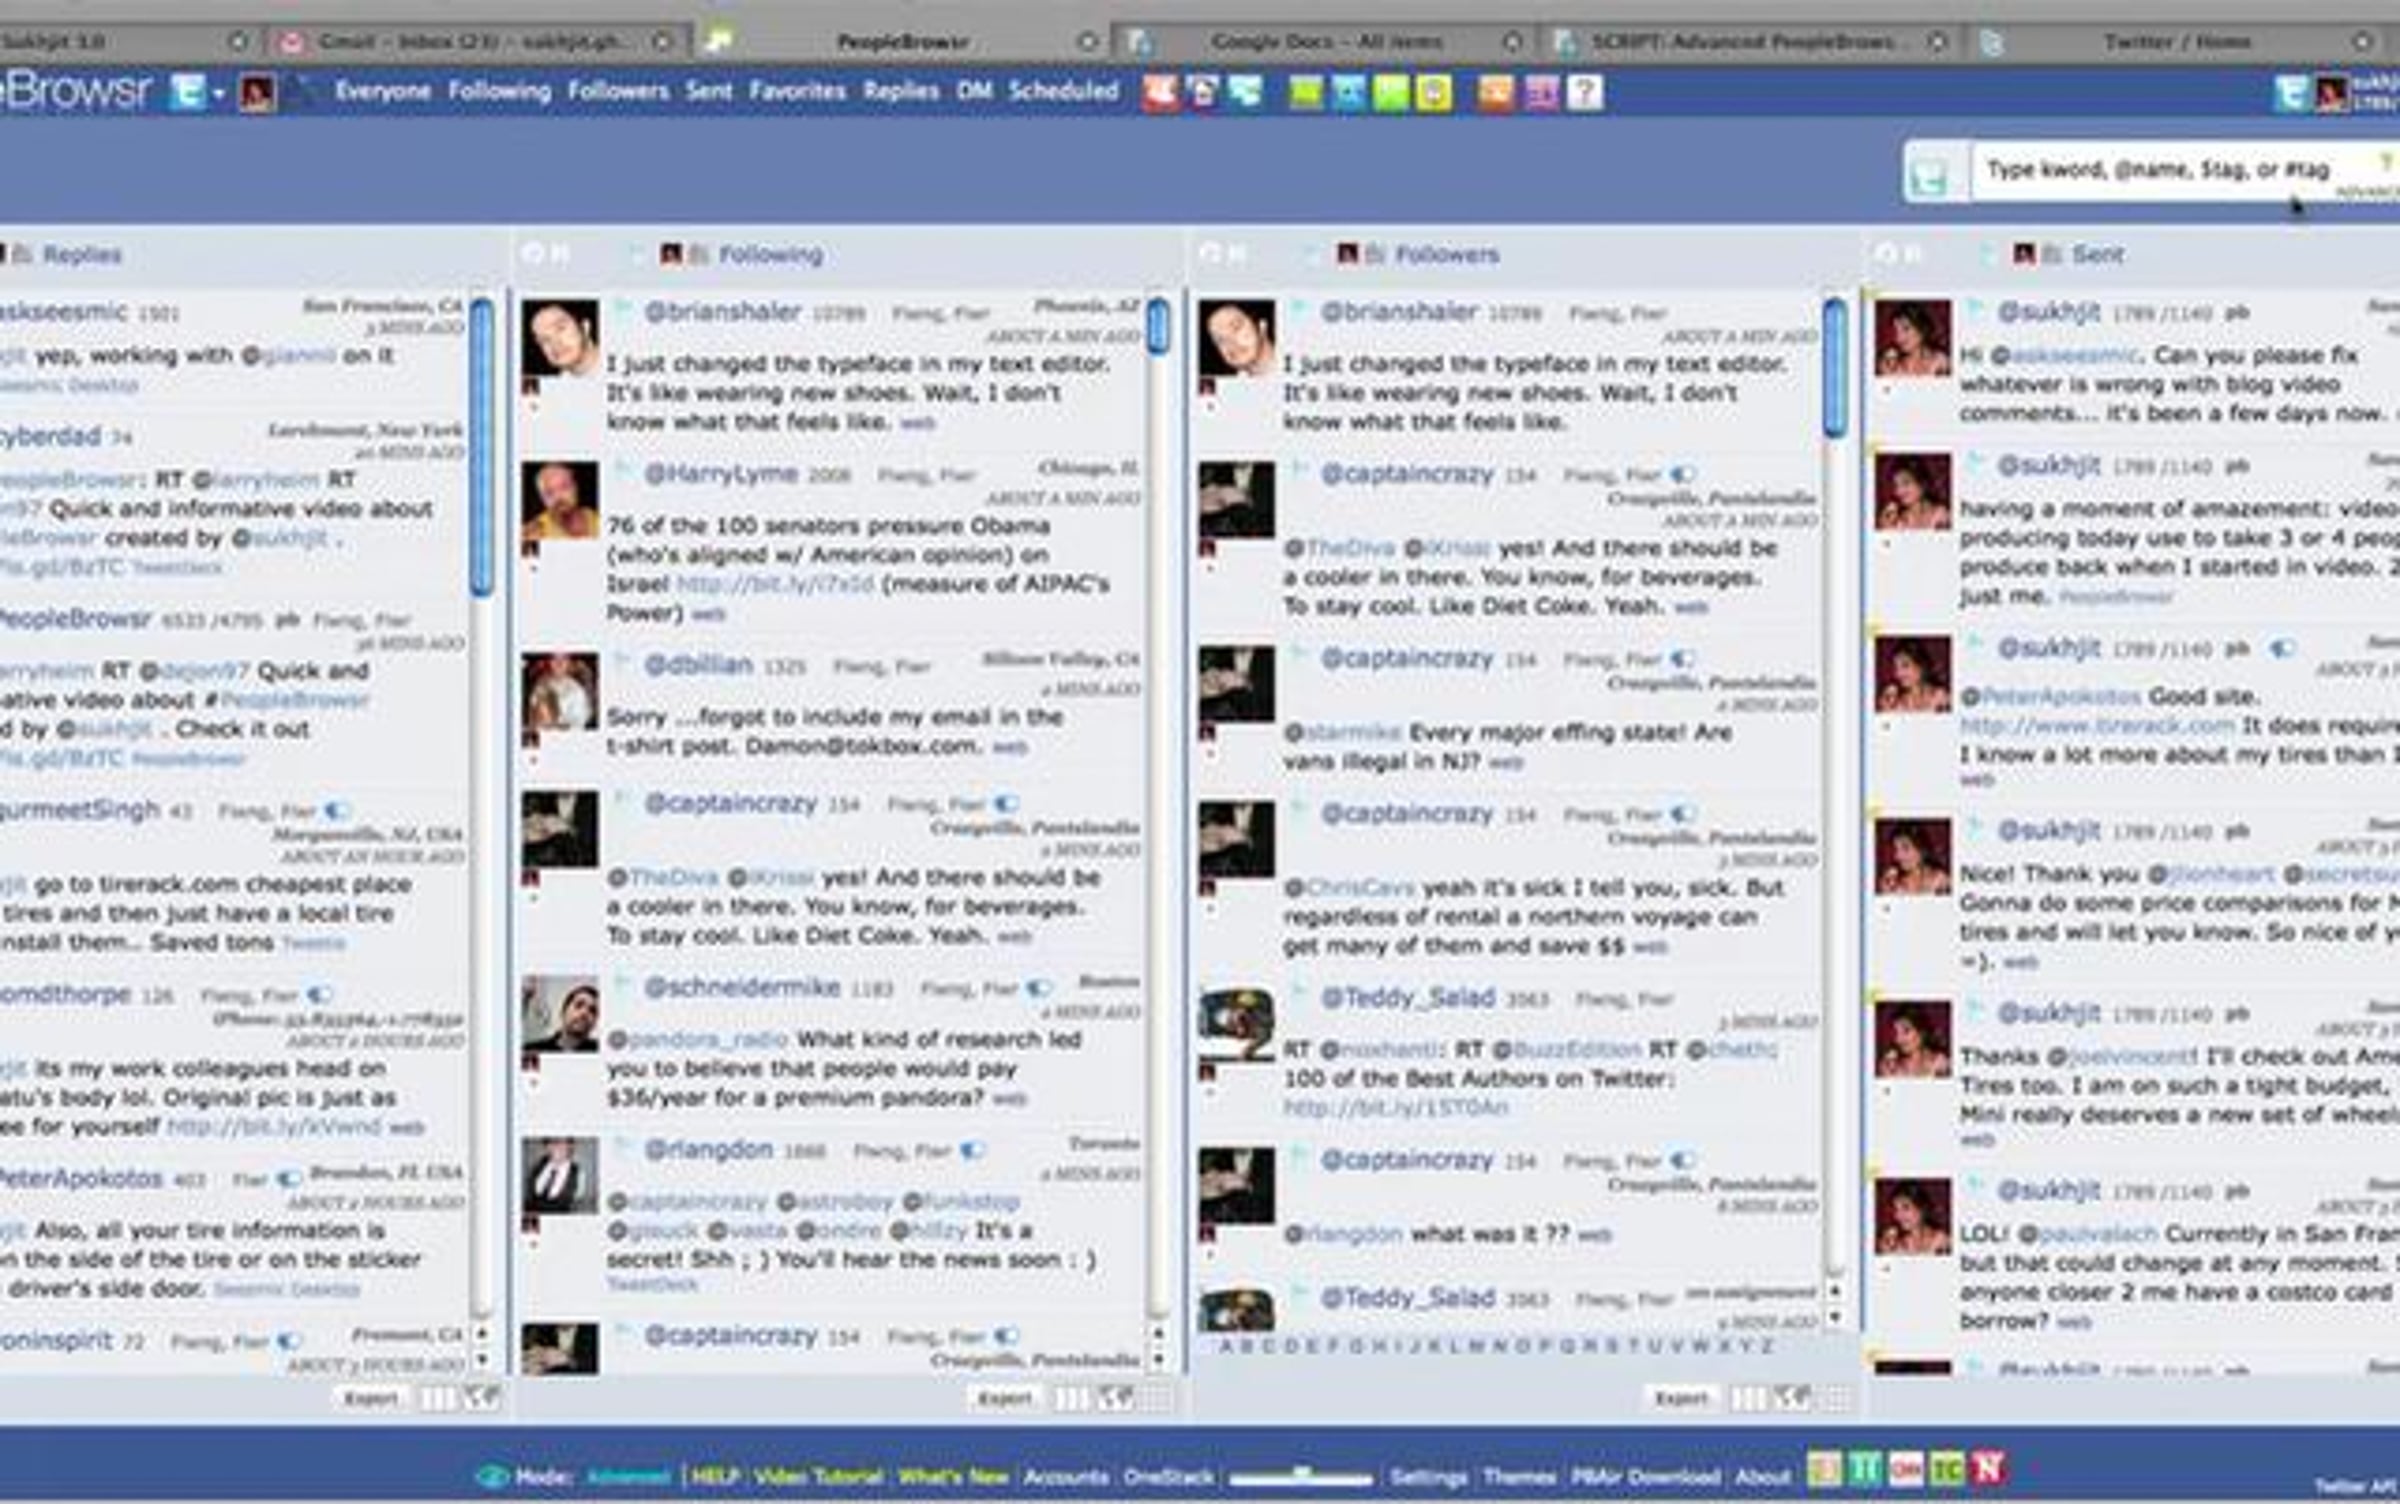
Task: Click the Twitter bird icon at the top-right corner
Action: [2291, 93]
